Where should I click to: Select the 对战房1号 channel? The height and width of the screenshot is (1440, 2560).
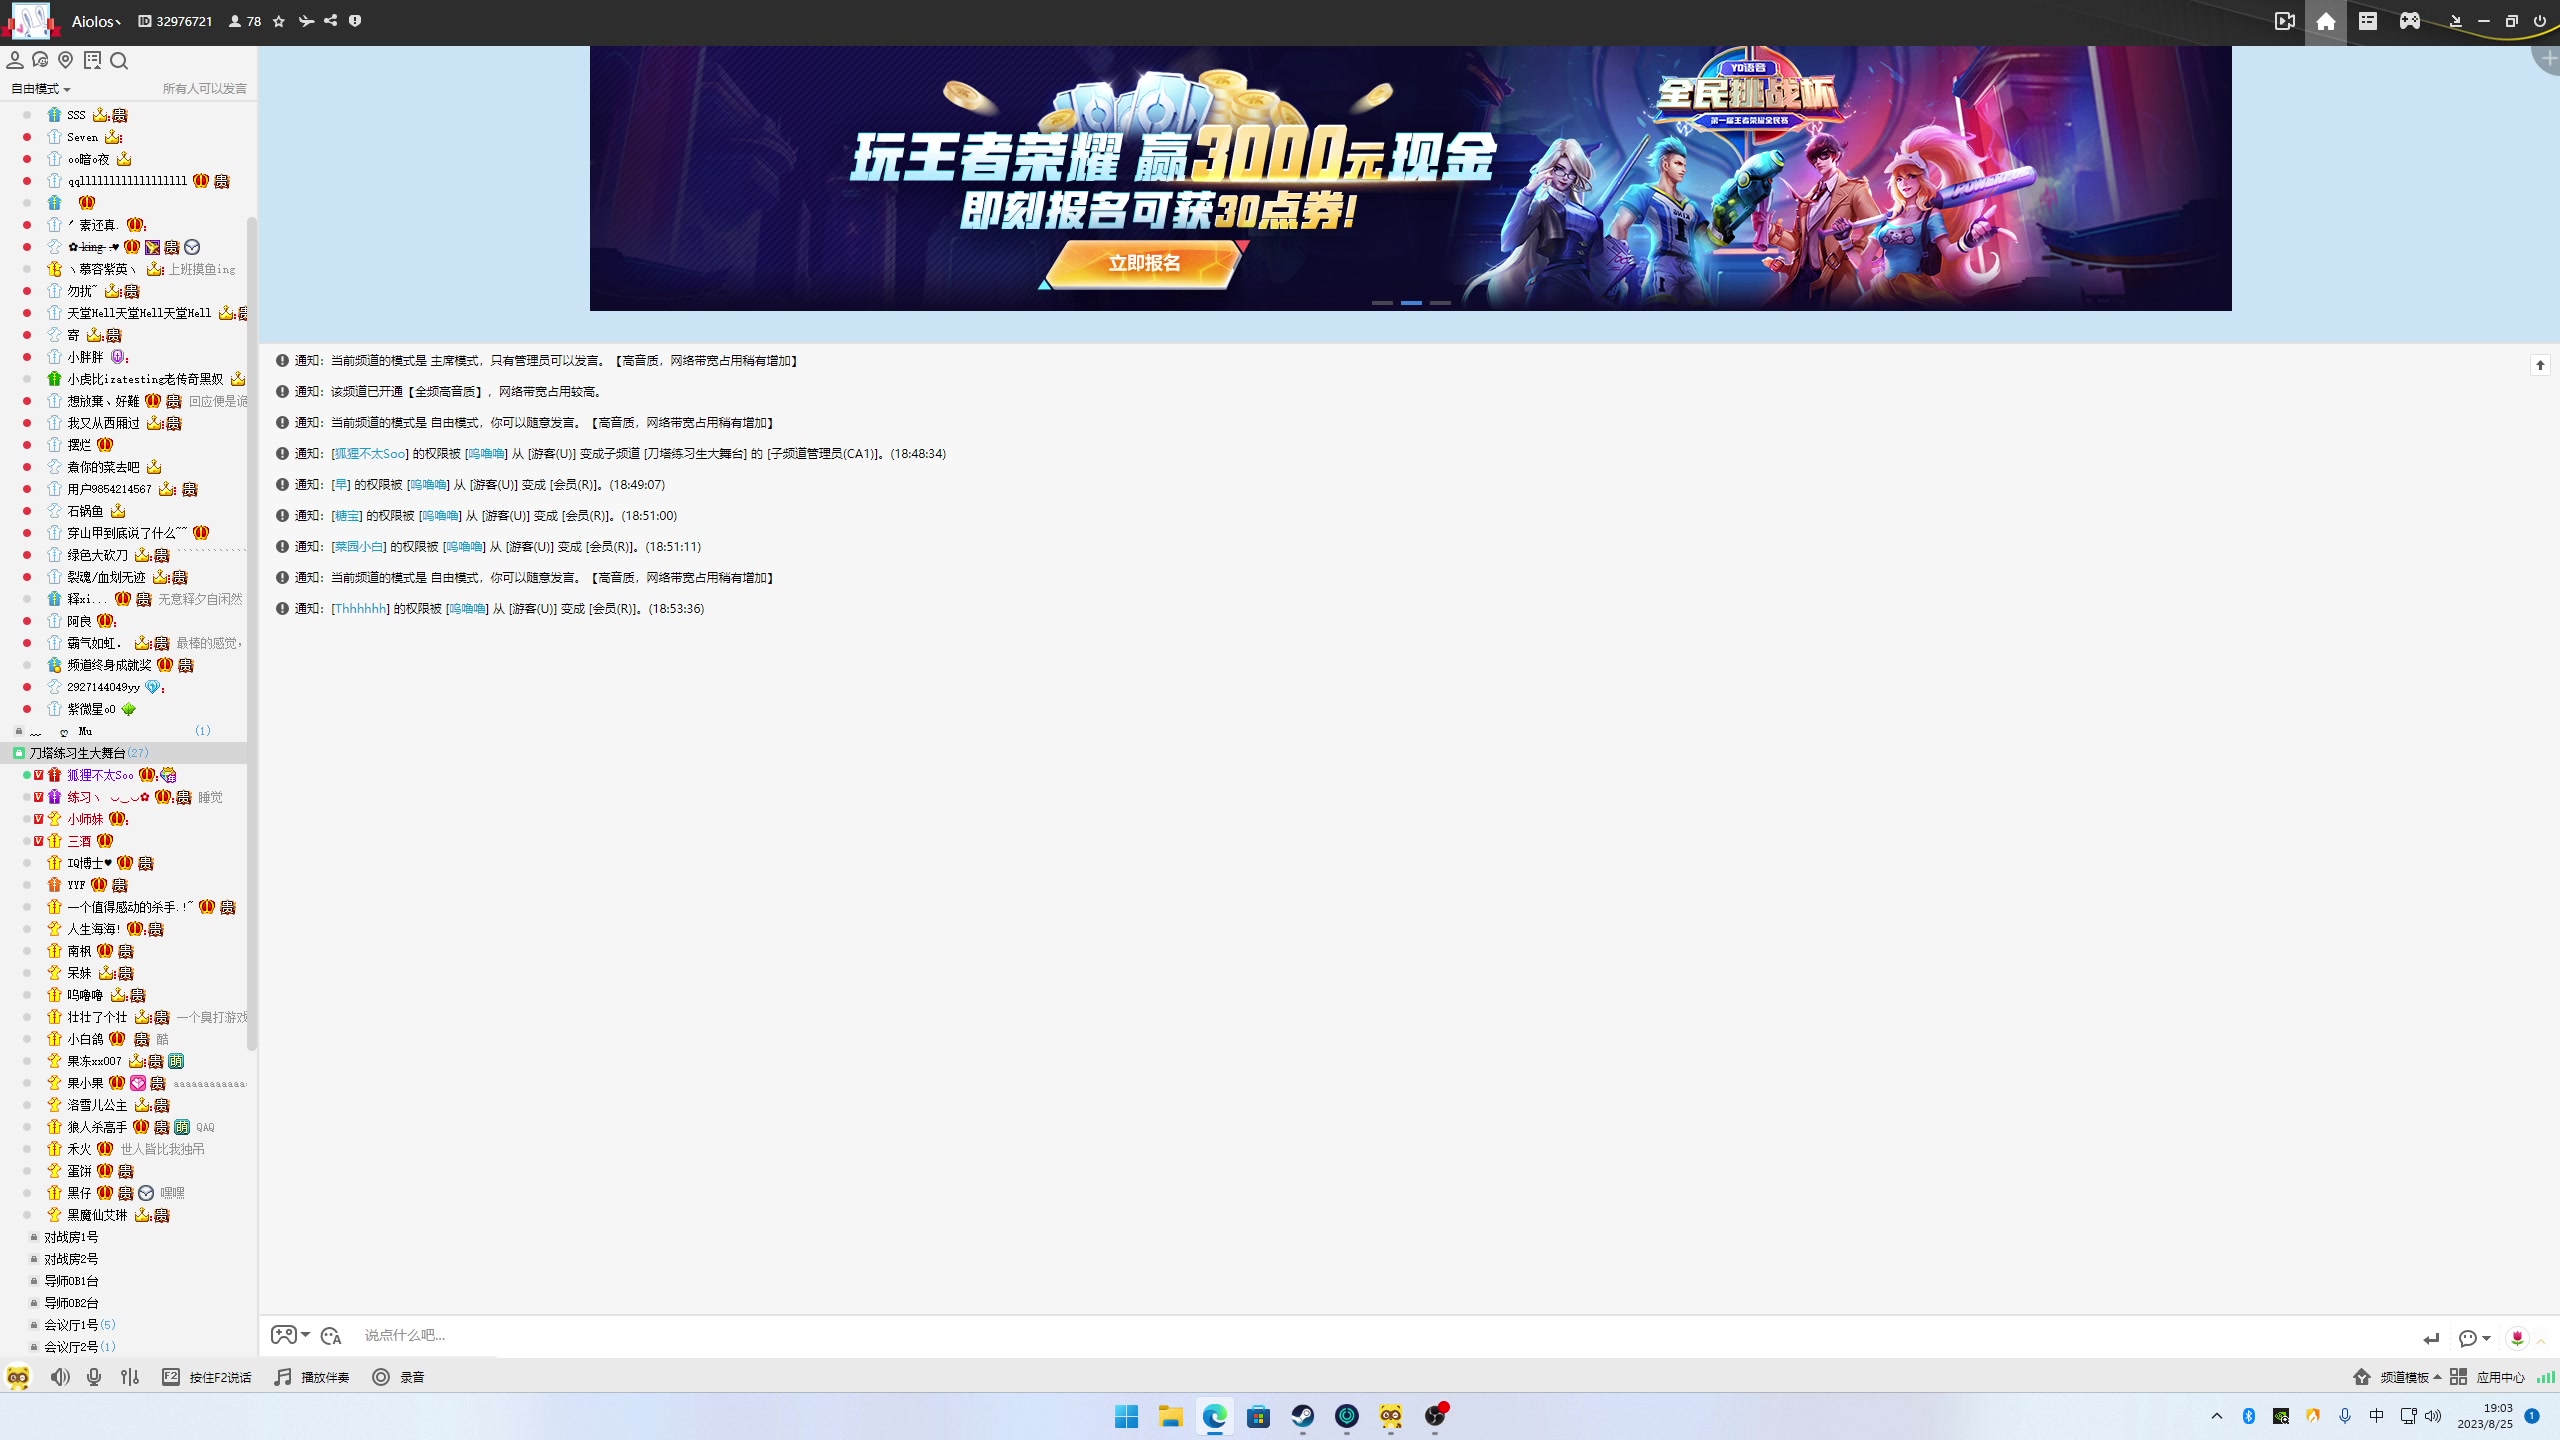pyautogui.click(x=71, y=1237)
